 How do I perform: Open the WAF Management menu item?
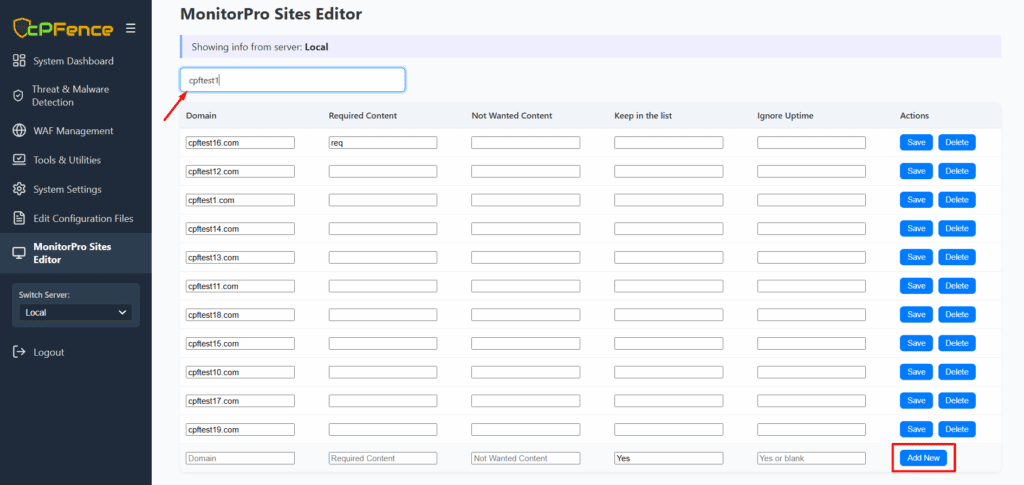[x=73, y=131]
